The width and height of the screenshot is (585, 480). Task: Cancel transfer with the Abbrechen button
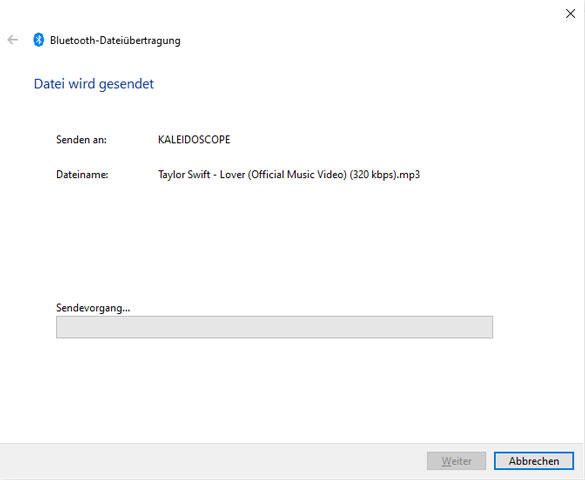click(534, 461)
